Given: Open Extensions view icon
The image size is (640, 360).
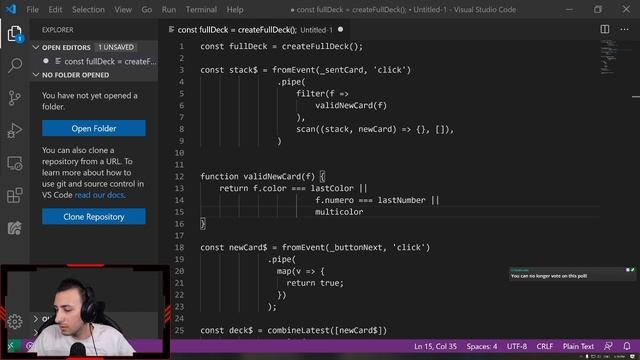Looking at the screenshot, I should coord(15,195).
